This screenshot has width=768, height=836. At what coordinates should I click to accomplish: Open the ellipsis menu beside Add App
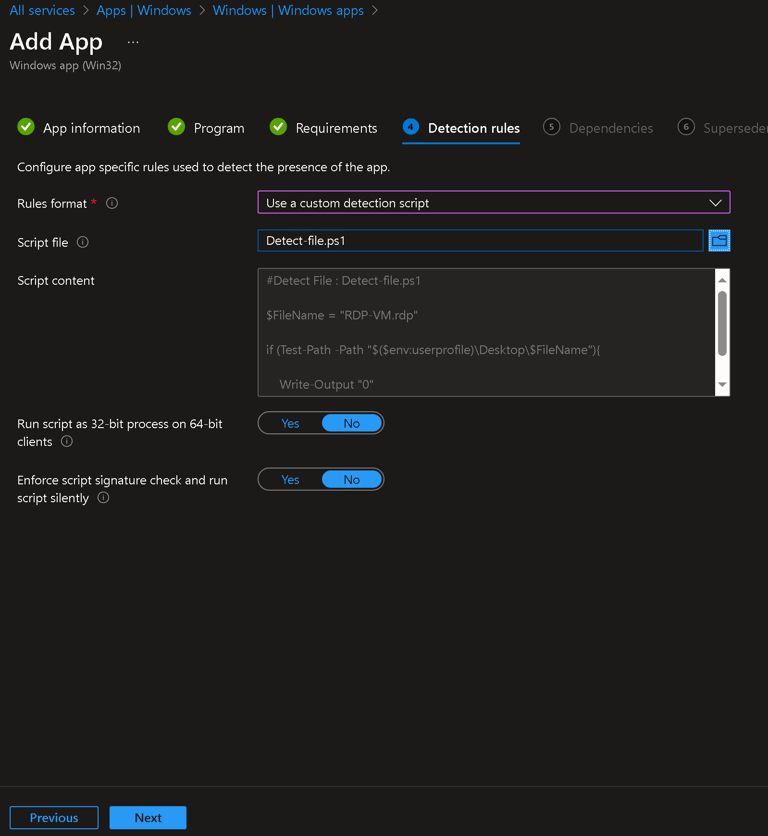click(x=133, y=42)
